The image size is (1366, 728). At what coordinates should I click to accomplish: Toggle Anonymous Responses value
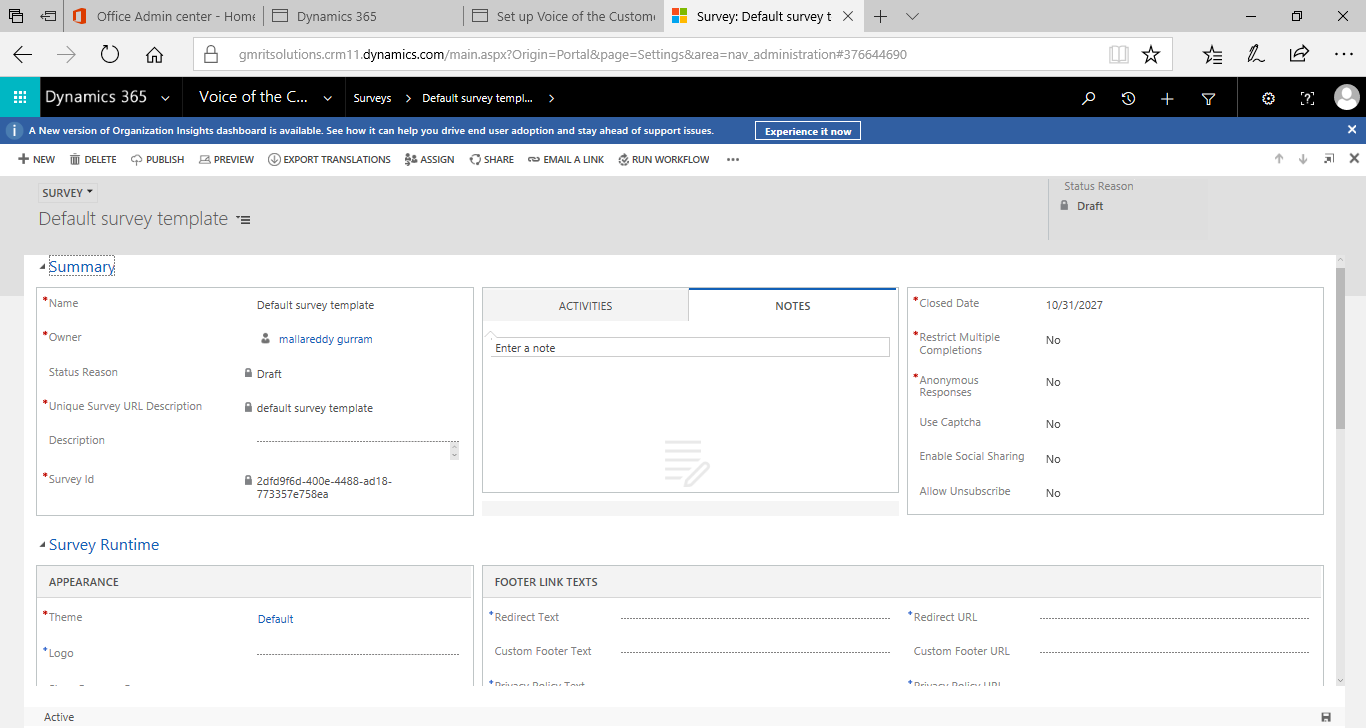pos(1053,382)
